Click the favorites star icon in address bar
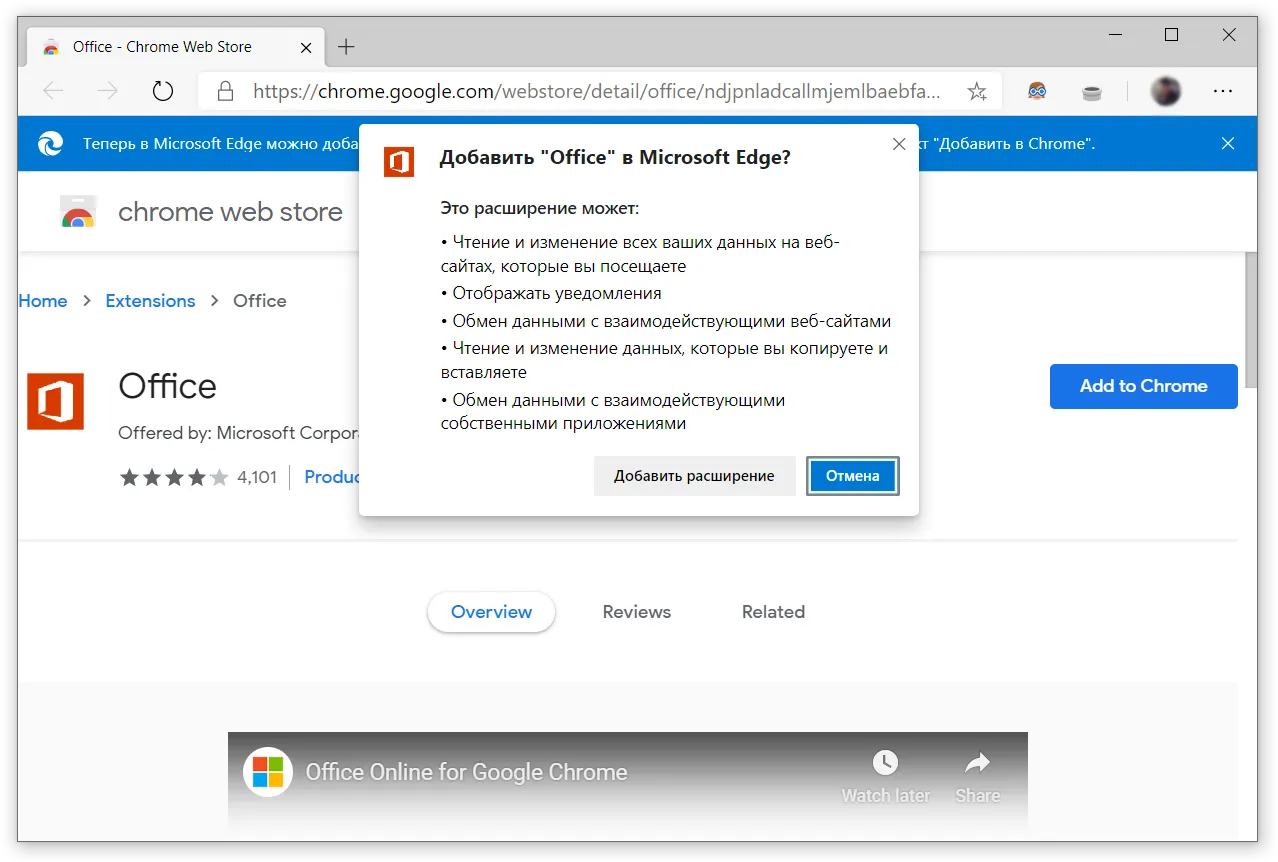The width and height of the screenshot is (1278, 862). [977, 92]
